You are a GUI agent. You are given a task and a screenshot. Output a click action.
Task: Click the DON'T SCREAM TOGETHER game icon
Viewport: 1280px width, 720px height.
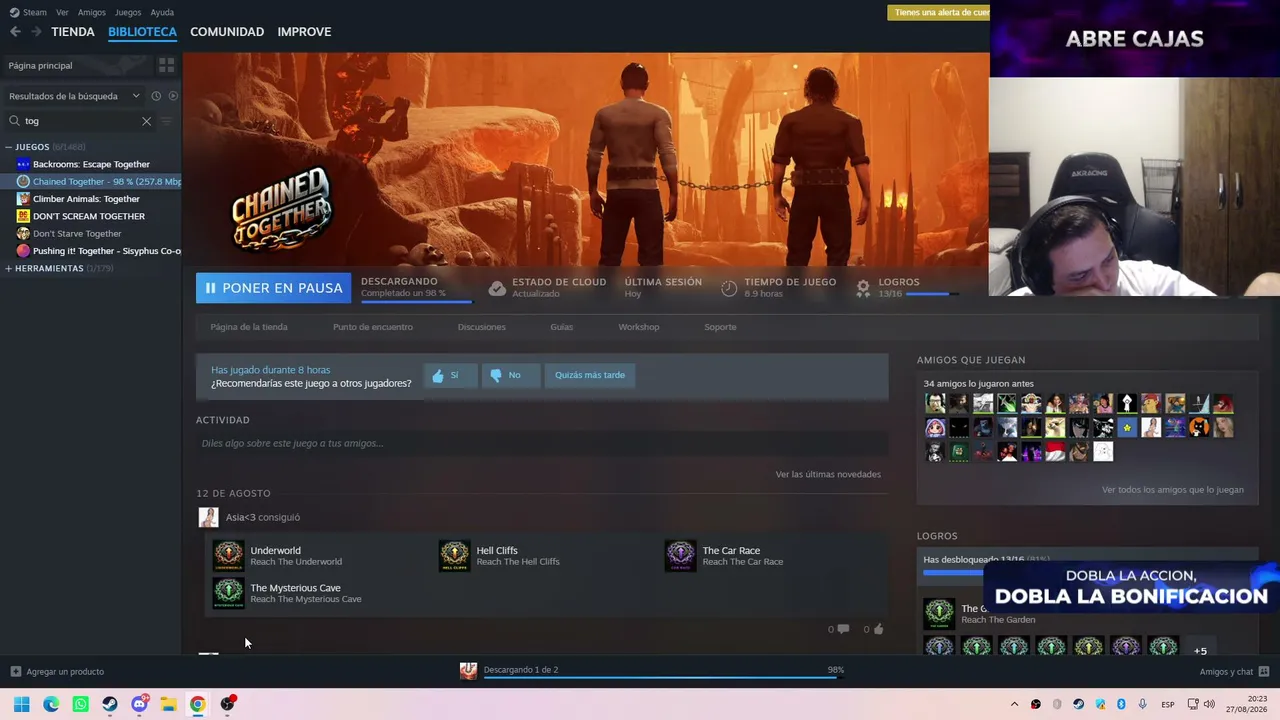point(23,216)
